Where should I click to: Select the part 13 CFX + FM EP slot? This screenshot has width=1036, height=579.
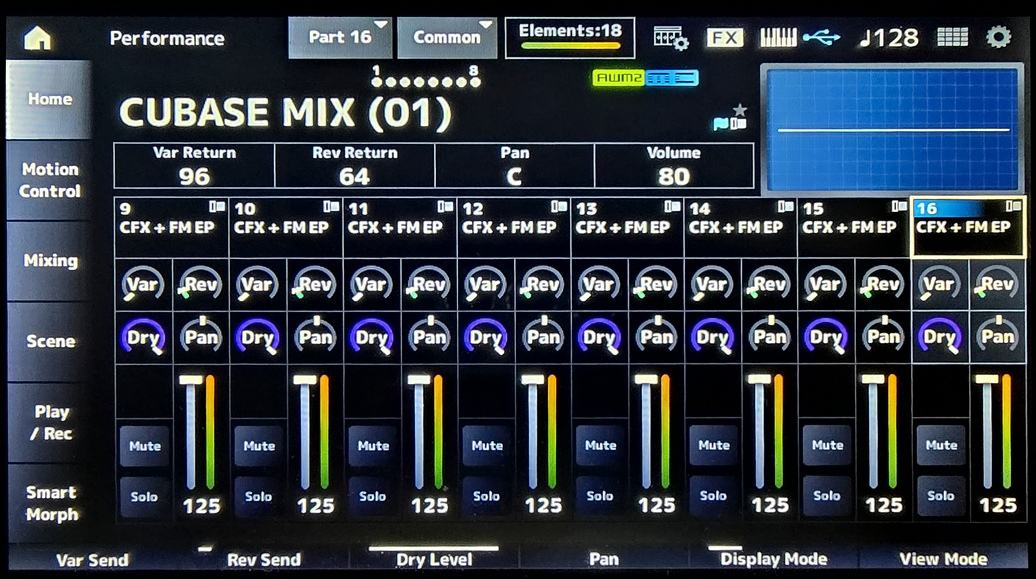pyautogui.click(x=628, y=227)
